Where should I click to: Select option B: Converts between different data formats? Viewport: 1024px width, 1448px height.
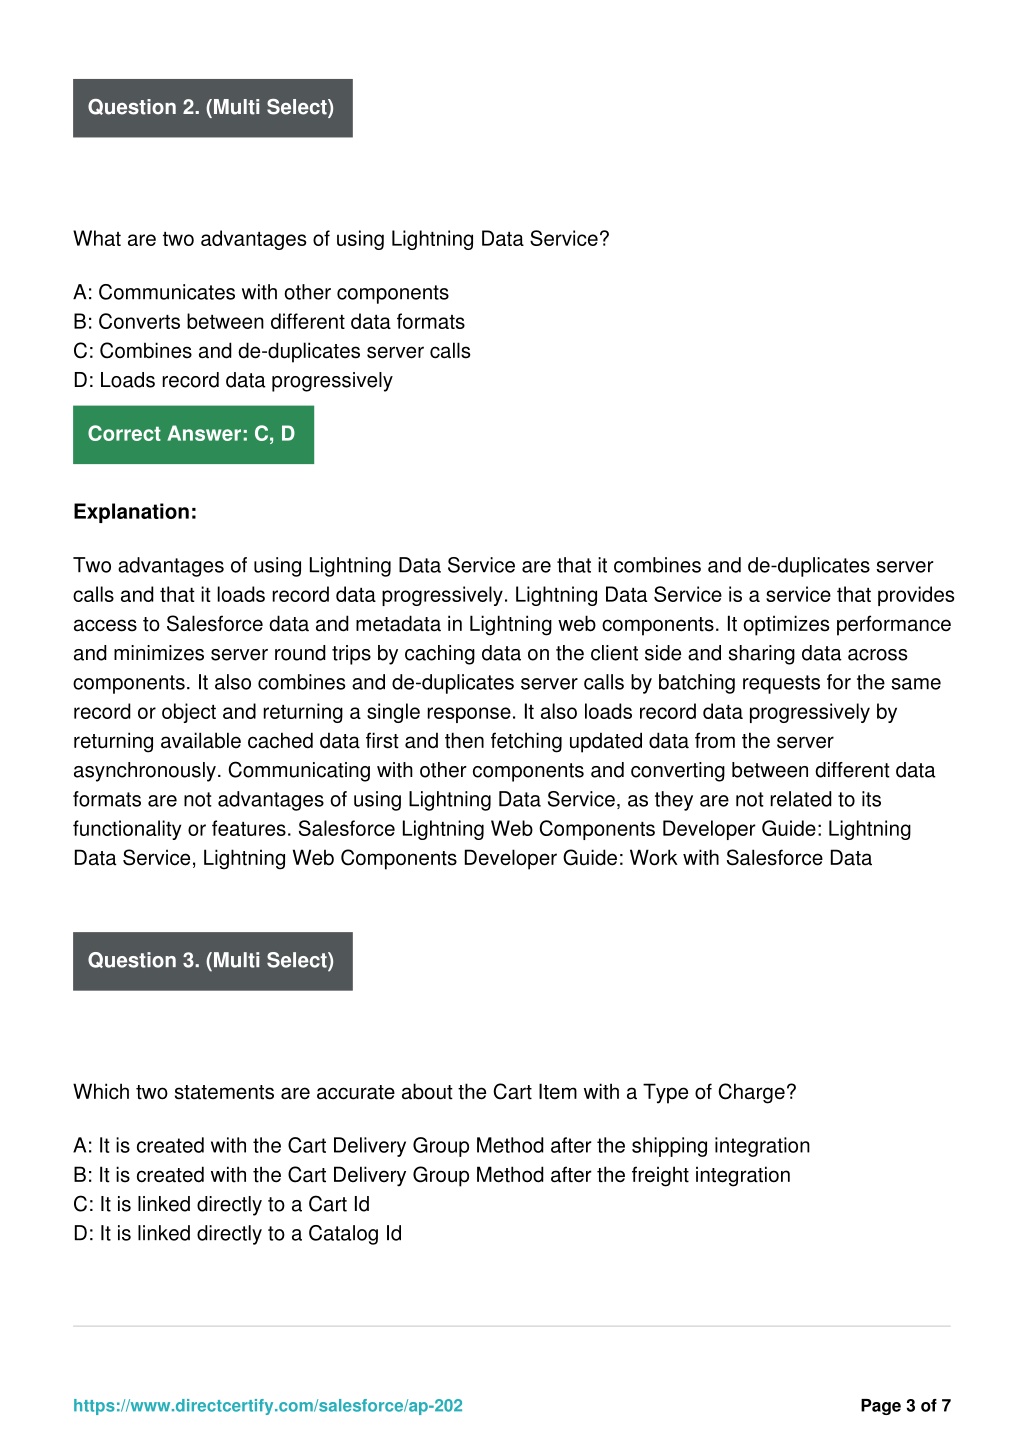coord(269,322)
